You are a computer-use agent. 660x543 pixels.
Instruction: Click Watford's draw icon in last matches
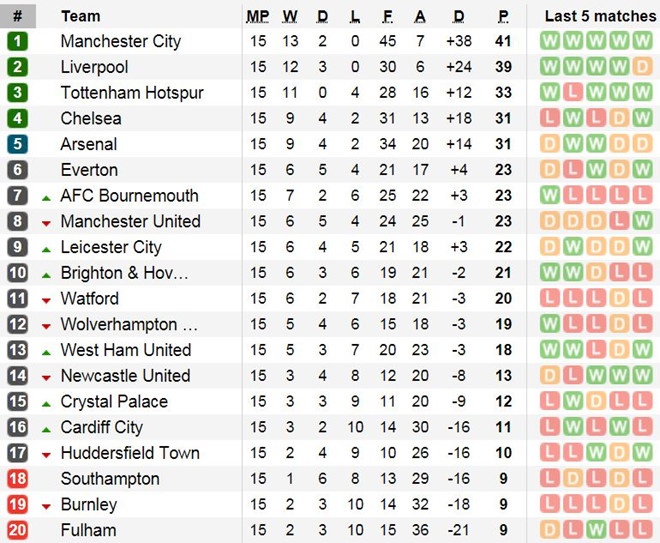pos(619,299)
